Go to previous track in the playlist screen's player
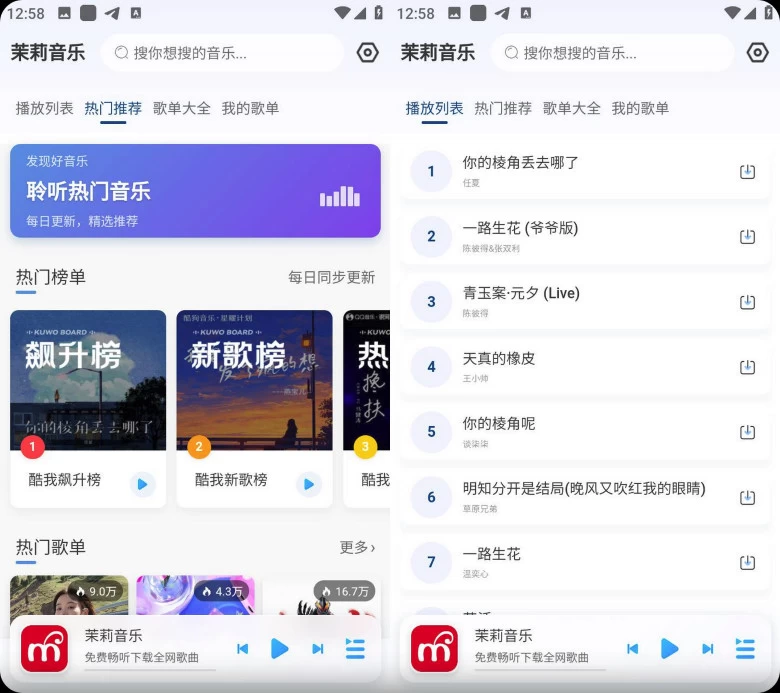Image resolution: width=780 pixels, height=693 pixels. coord(632,649)
